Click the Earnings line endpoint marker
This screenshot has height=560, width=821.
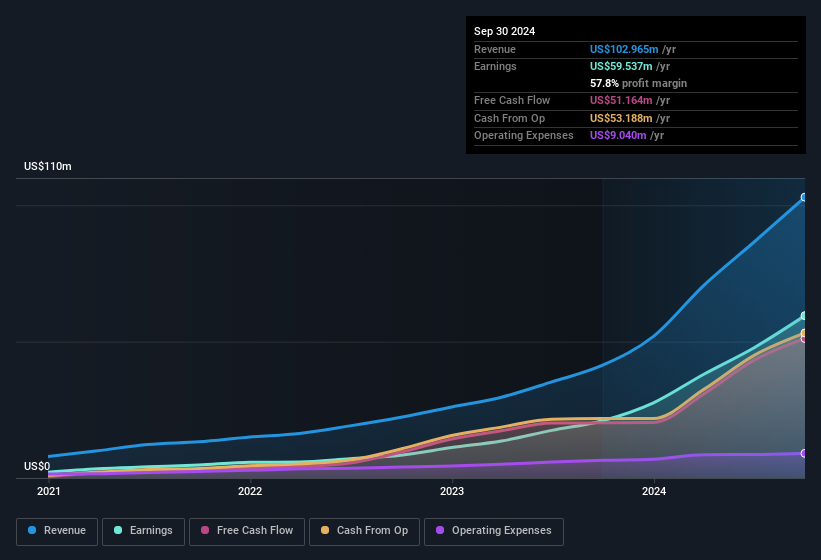click(804, 316)
